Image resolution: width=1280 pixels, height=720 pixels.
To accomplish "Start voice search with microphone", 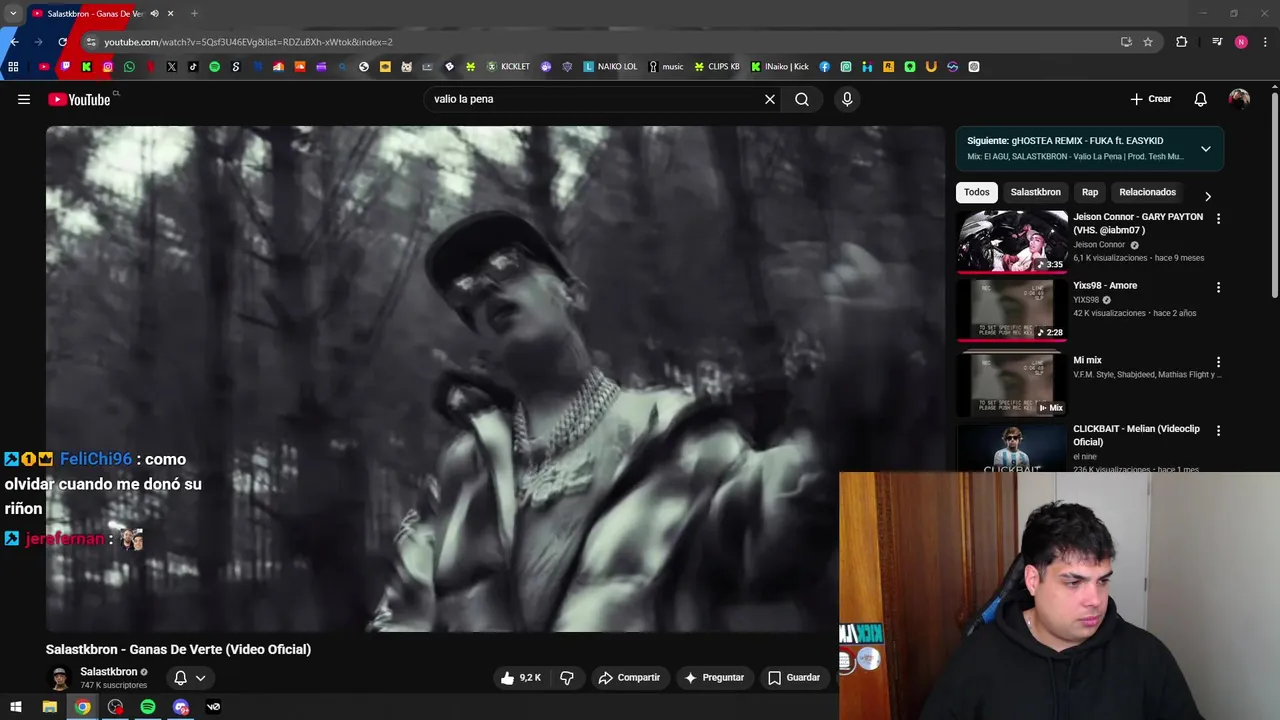I will [x=847, y=99].
